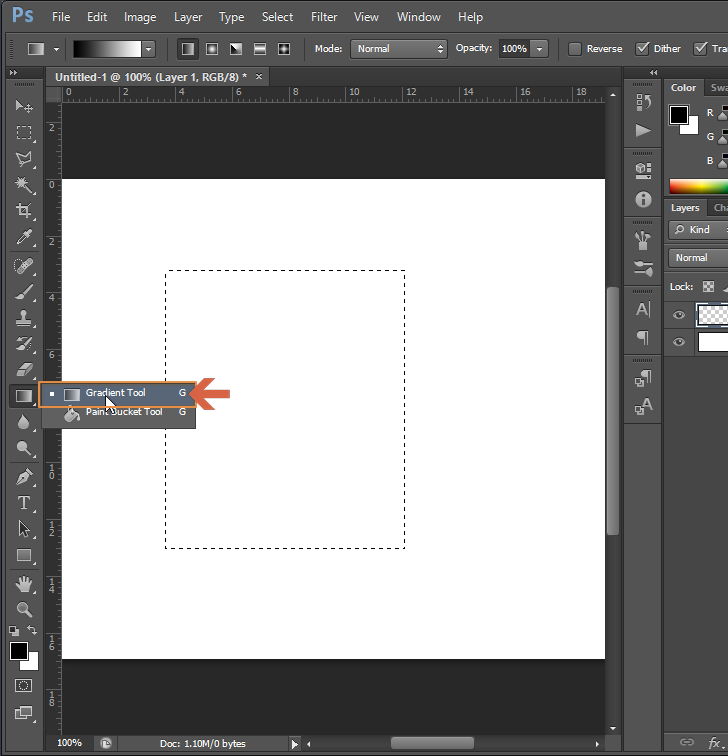Enable the Reverse checkbox
The image size is (728, 756).
(x=574, y=49)
